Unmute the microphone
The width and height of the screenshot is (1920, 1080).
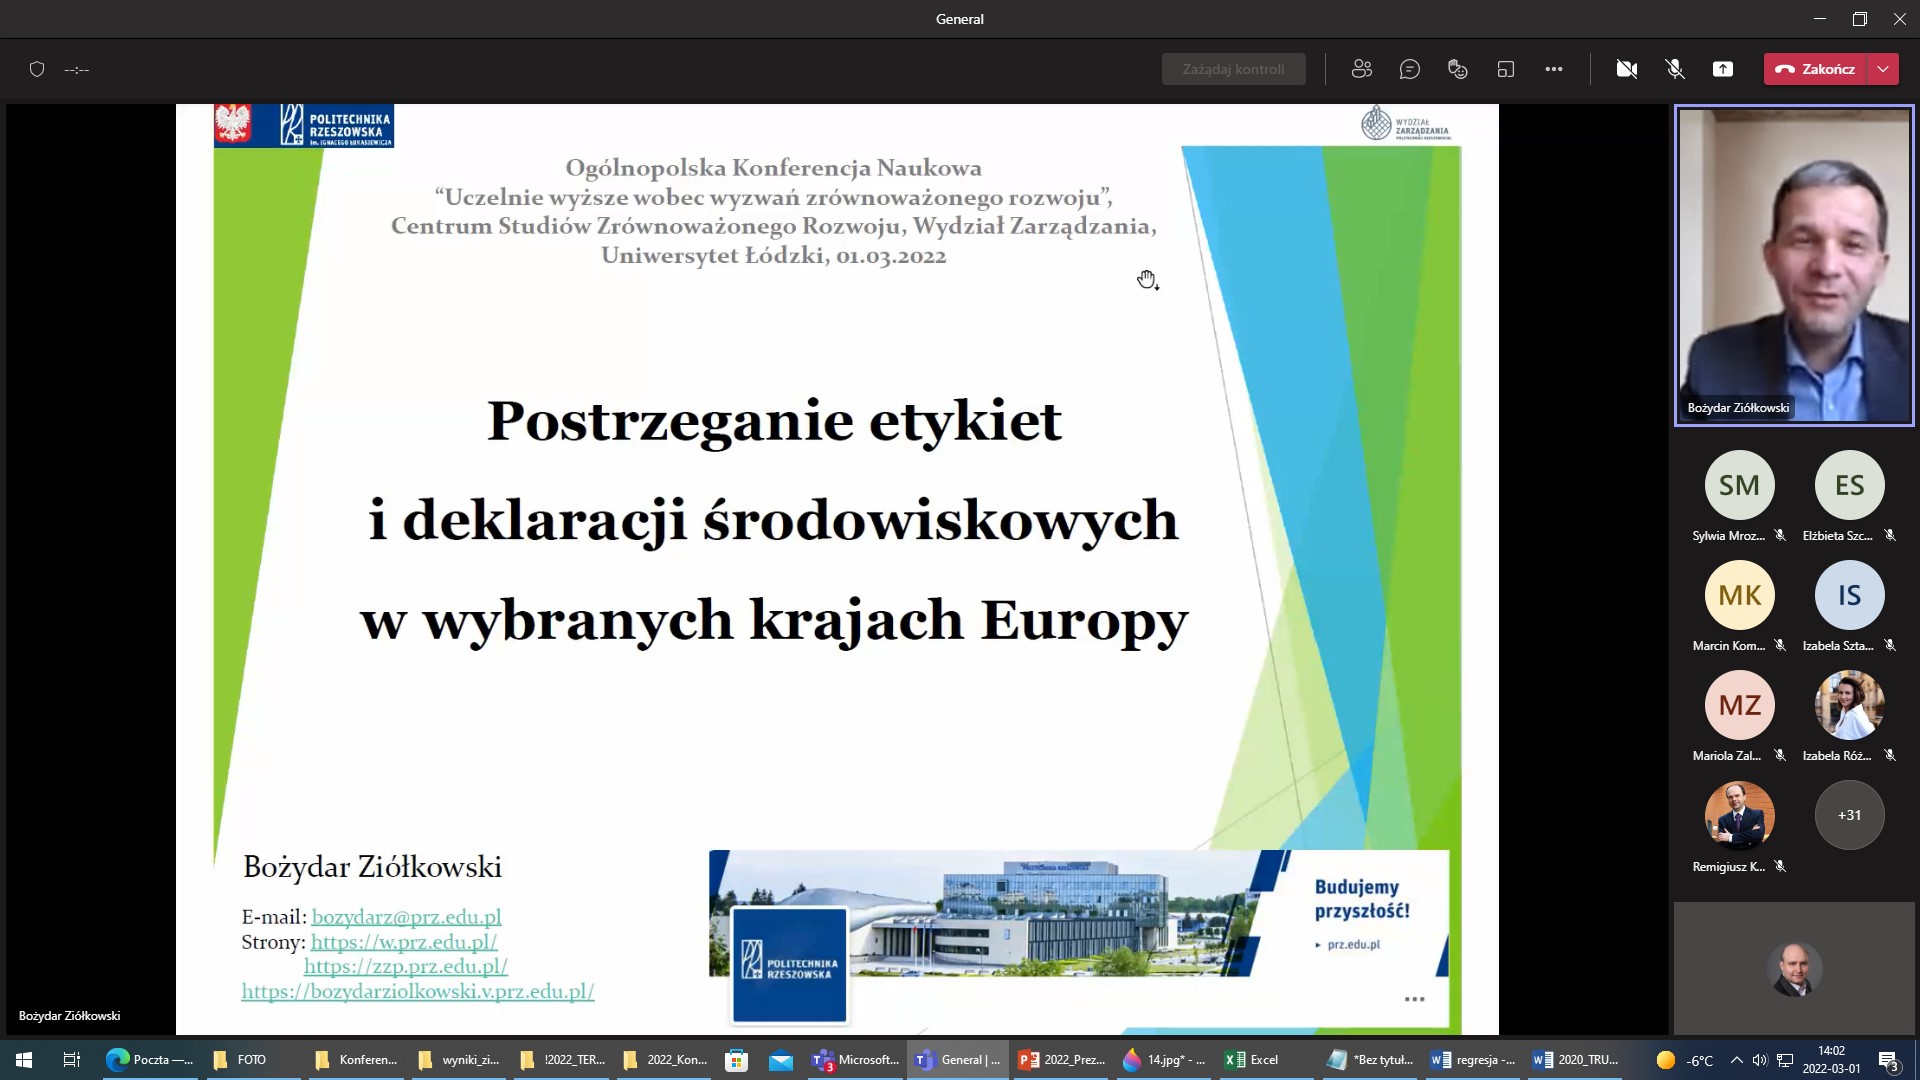tap(1673, 68)
